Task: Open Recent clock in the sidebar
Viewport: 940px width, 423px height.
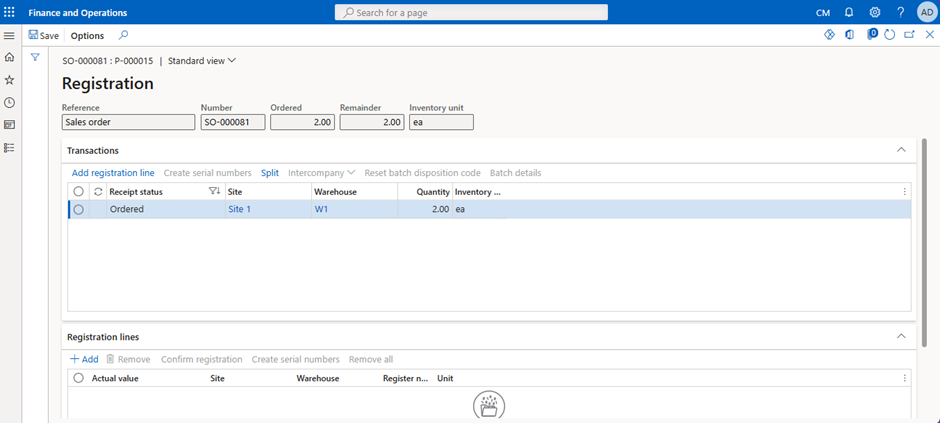Action: [x=9, y=102]
